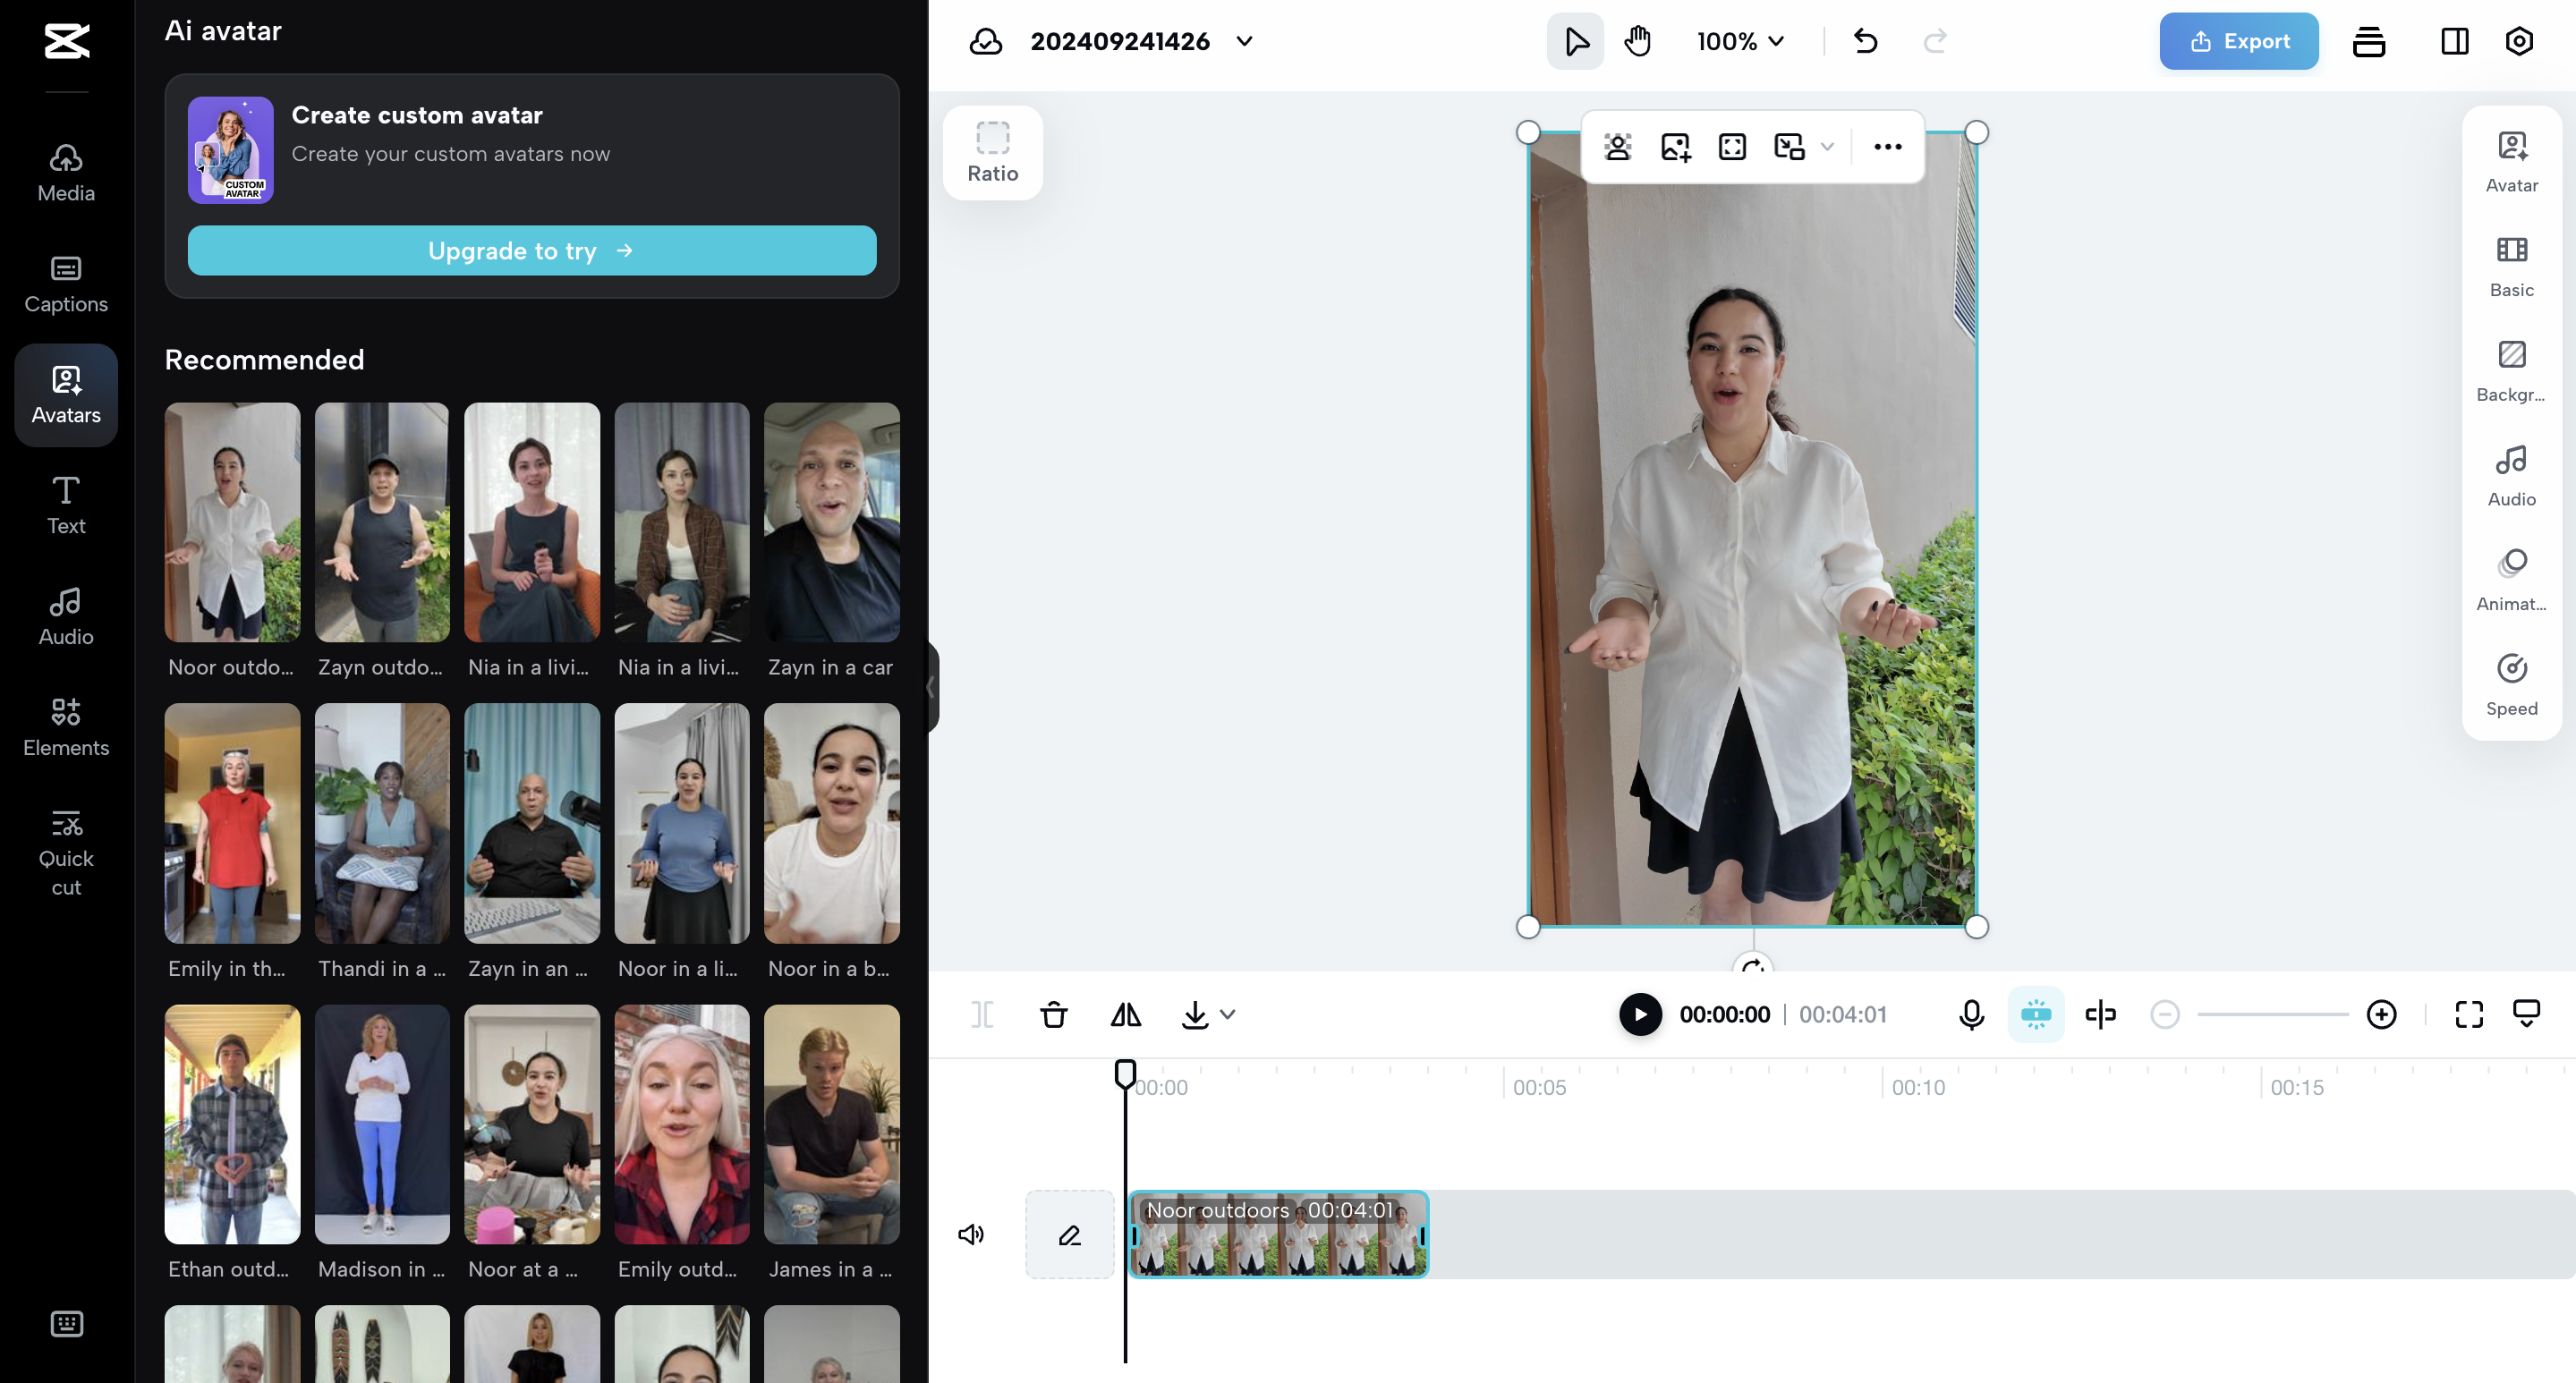Image resolution: width=2576 pixels, height=1383 pixels.
Task: Open the Elements tab in sidebar
Action: pos(66,728)
